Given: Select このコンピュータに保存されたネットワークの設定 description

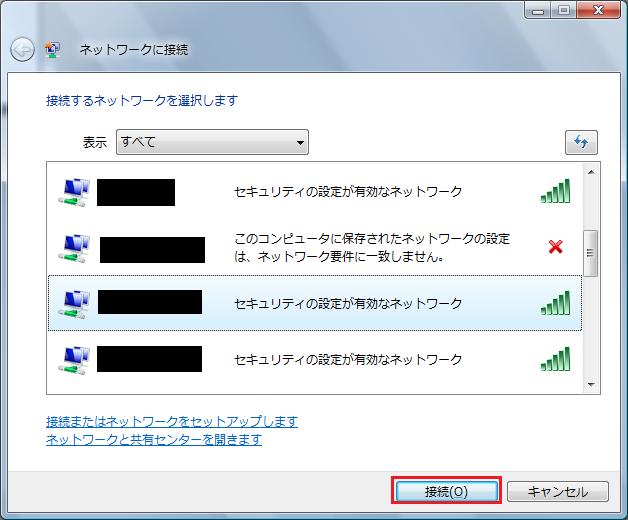Looking at the screenshot, I should tap(372, 247).
